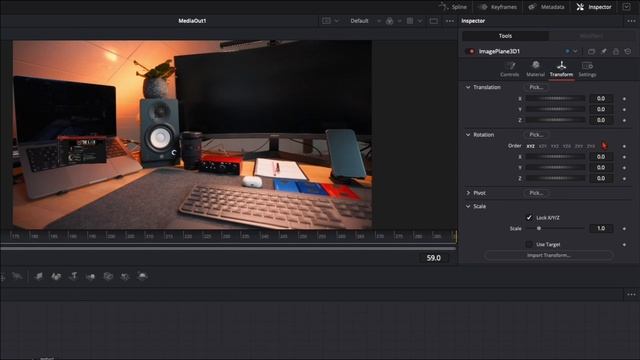Select the second rotation order option (XZY)
Image resolution: width=640 pixels, height=360 pixels.
pos(543,146)
